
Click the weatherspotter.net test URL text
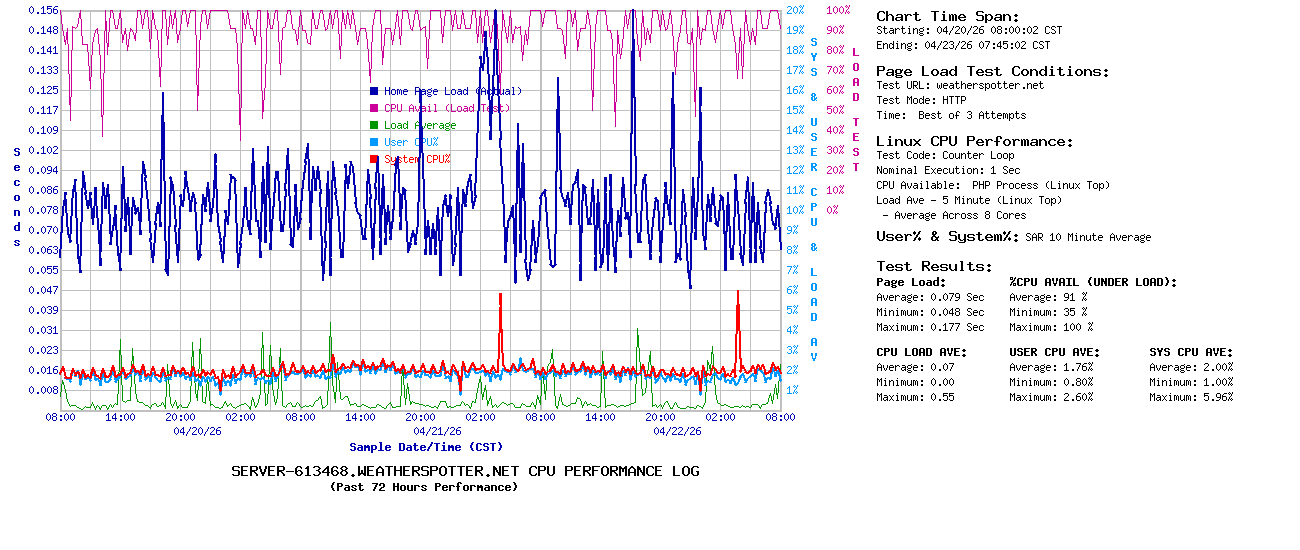[x=989, y=85]
